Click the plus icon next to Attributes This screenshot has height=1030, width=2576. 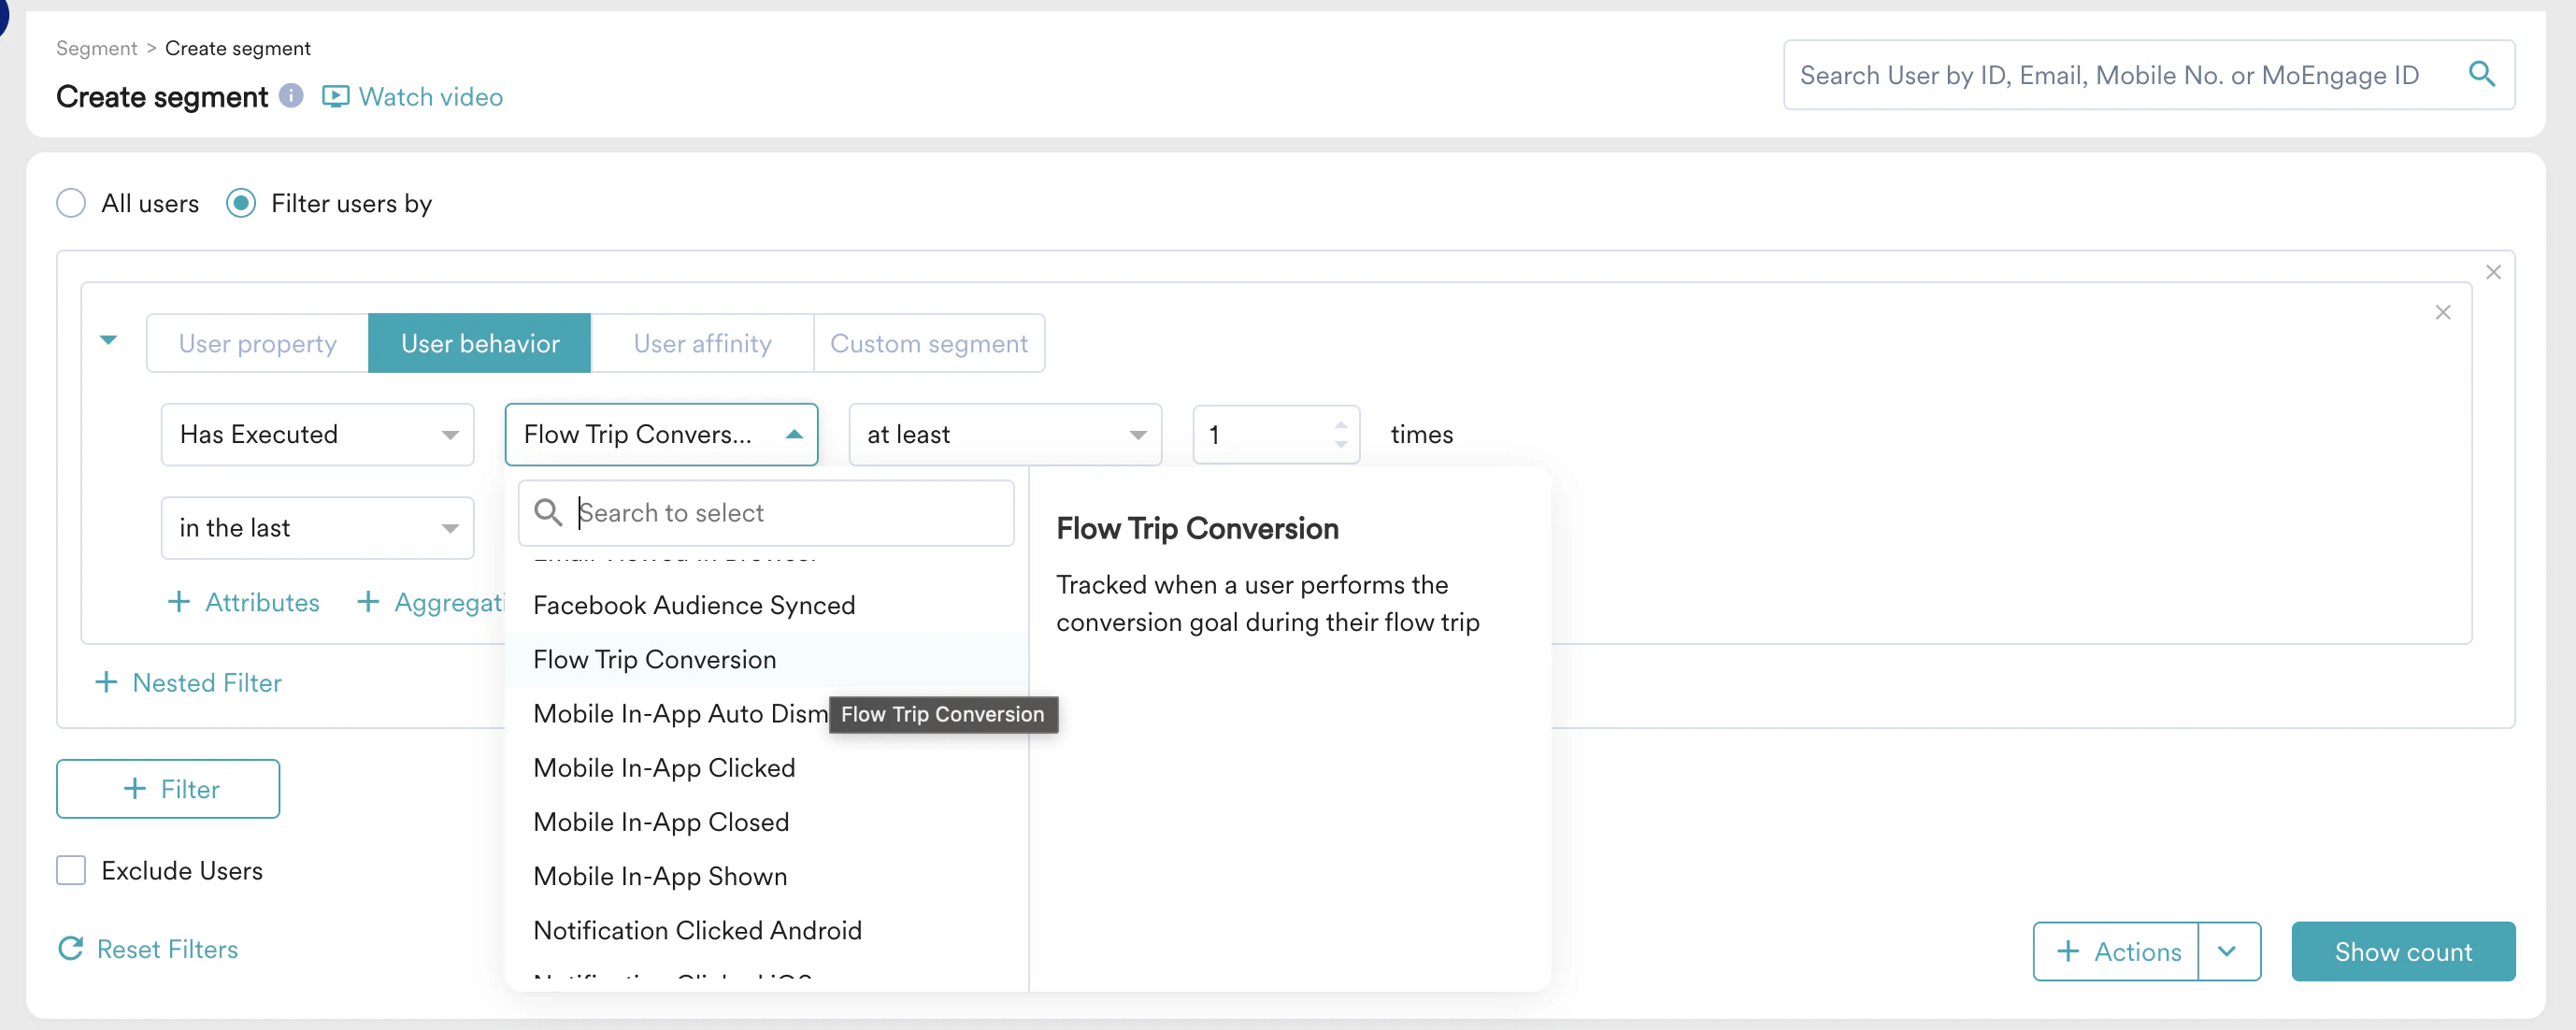(x=179, y=602)
